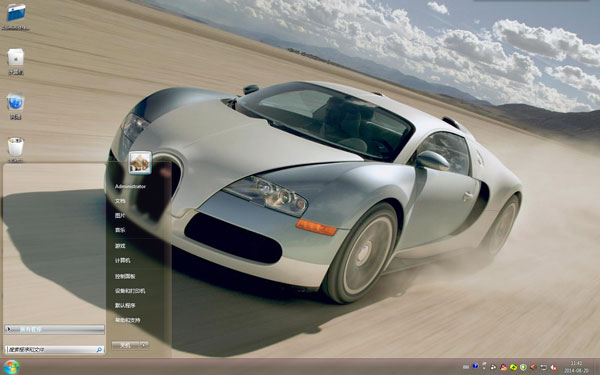
Task: Click the muted volume tray icon
Action: tap(553, 367)
